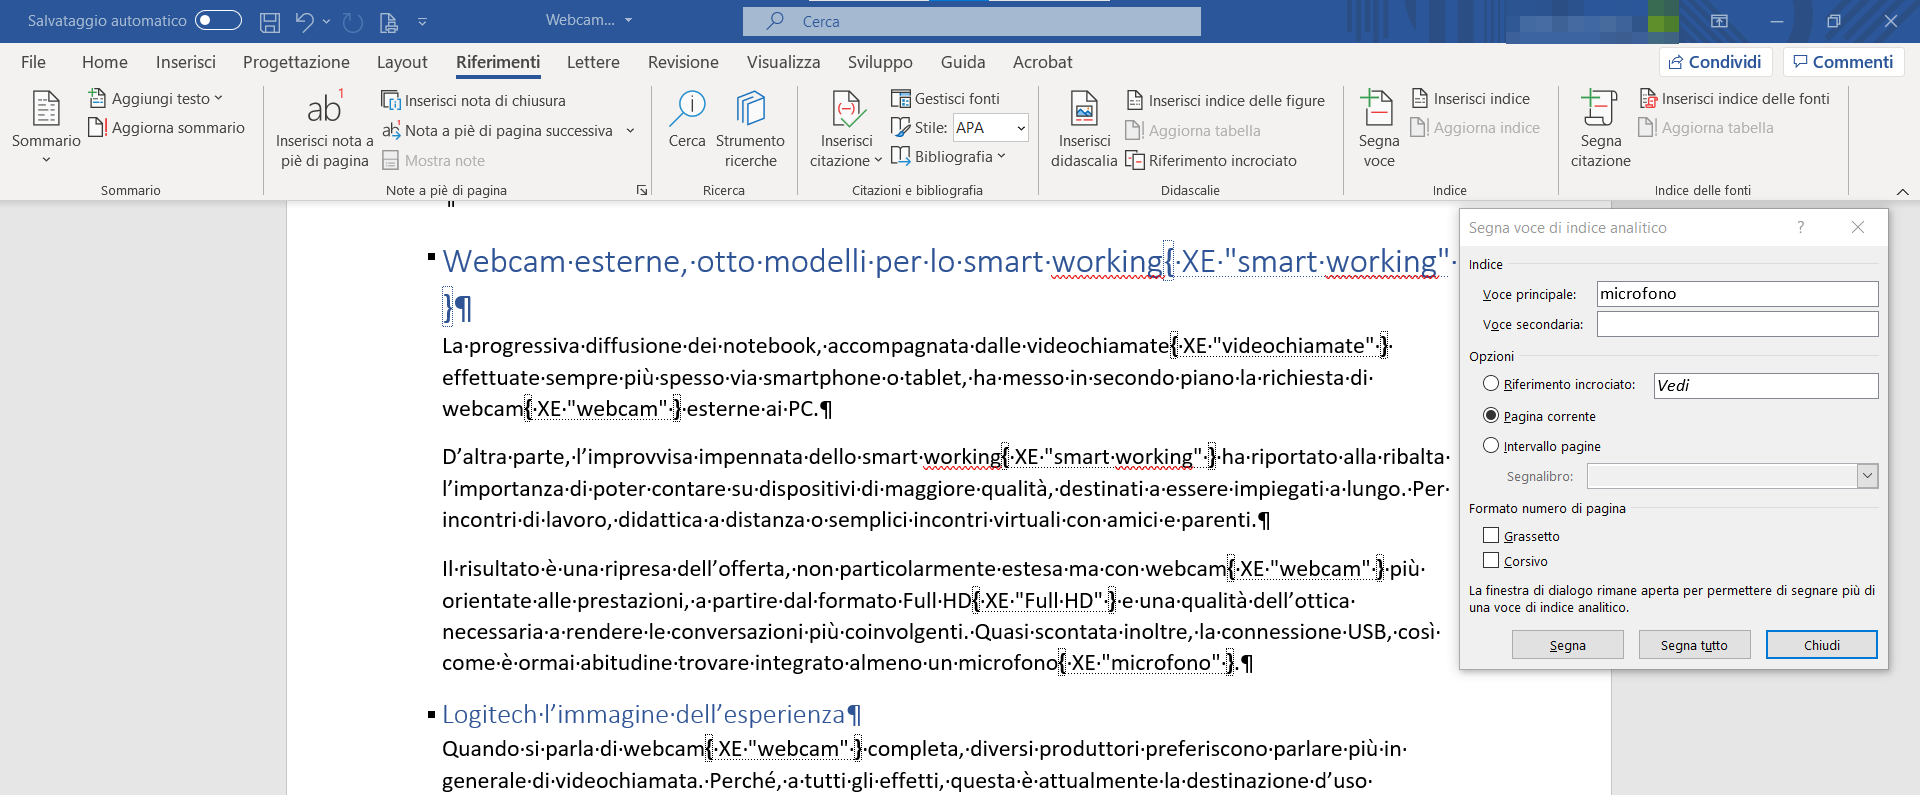The width and height of the screenshot is (1920, 795).
Task: Toggle Salvataggio automatico switch
Action: click(x=218, y=20)
